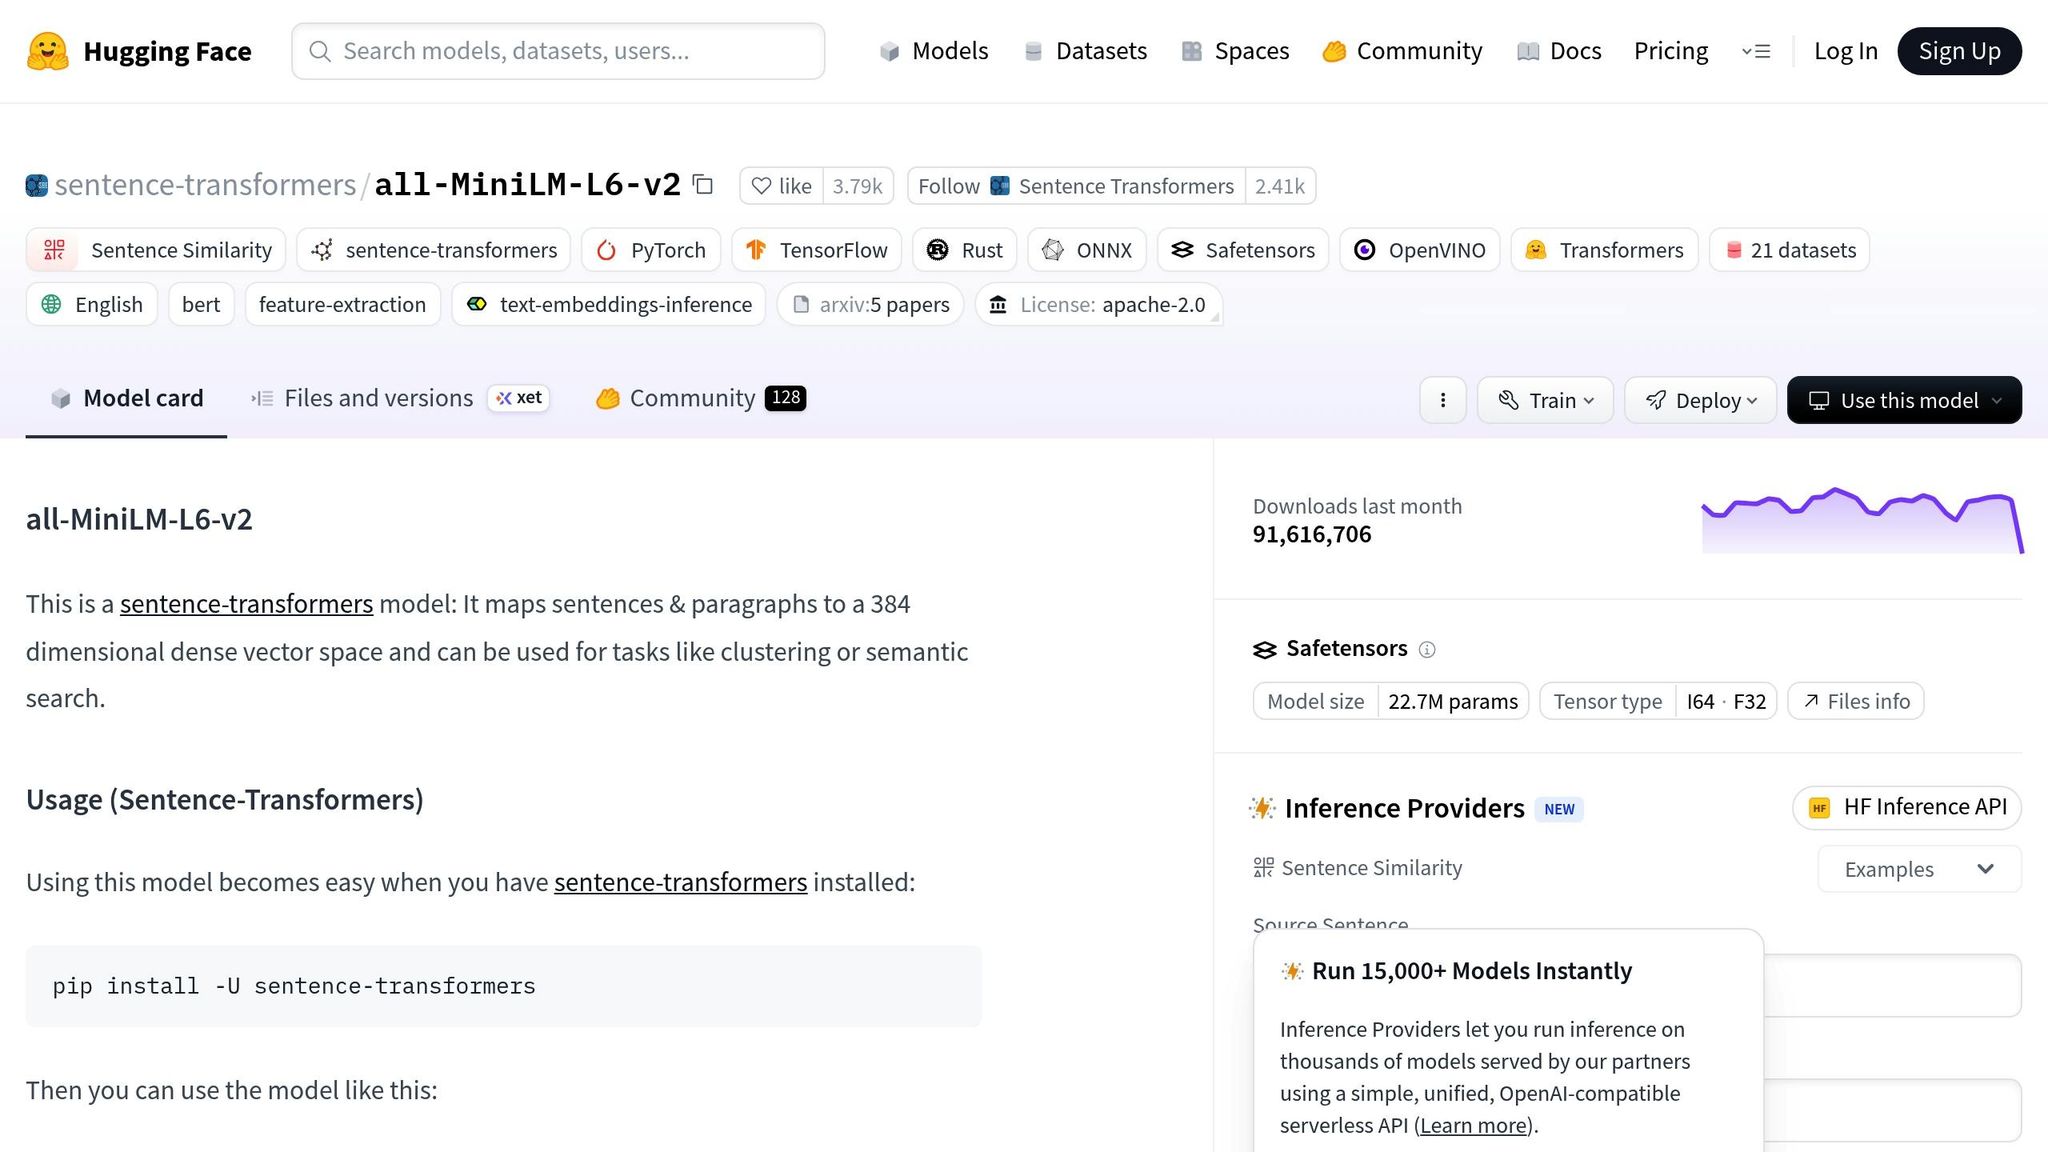Image resolution: width=2048 pixels, height=1152 pixels.
Task: Open the Learn more link
Action: pos(1473,1125)
